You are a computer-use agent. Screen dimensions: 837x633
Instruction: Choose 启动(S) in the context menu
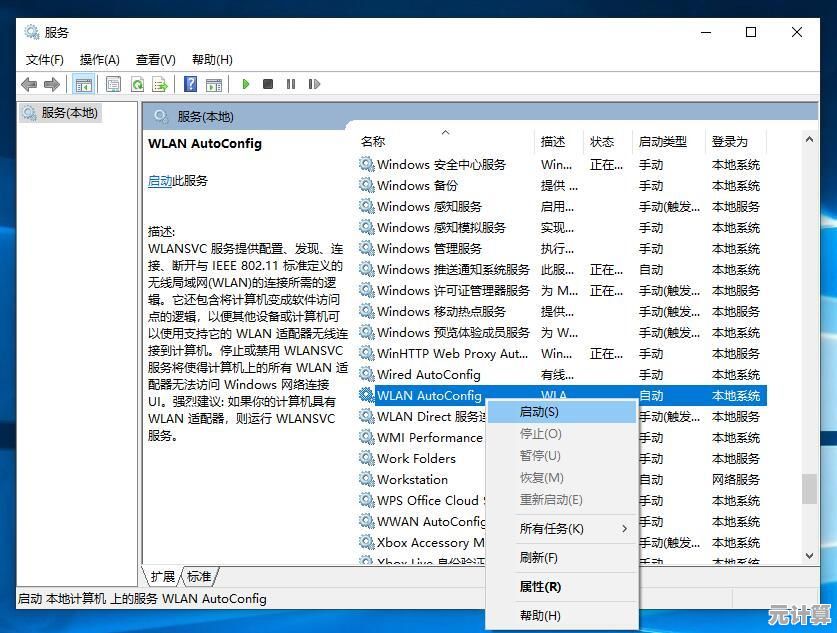pos(562,412)
